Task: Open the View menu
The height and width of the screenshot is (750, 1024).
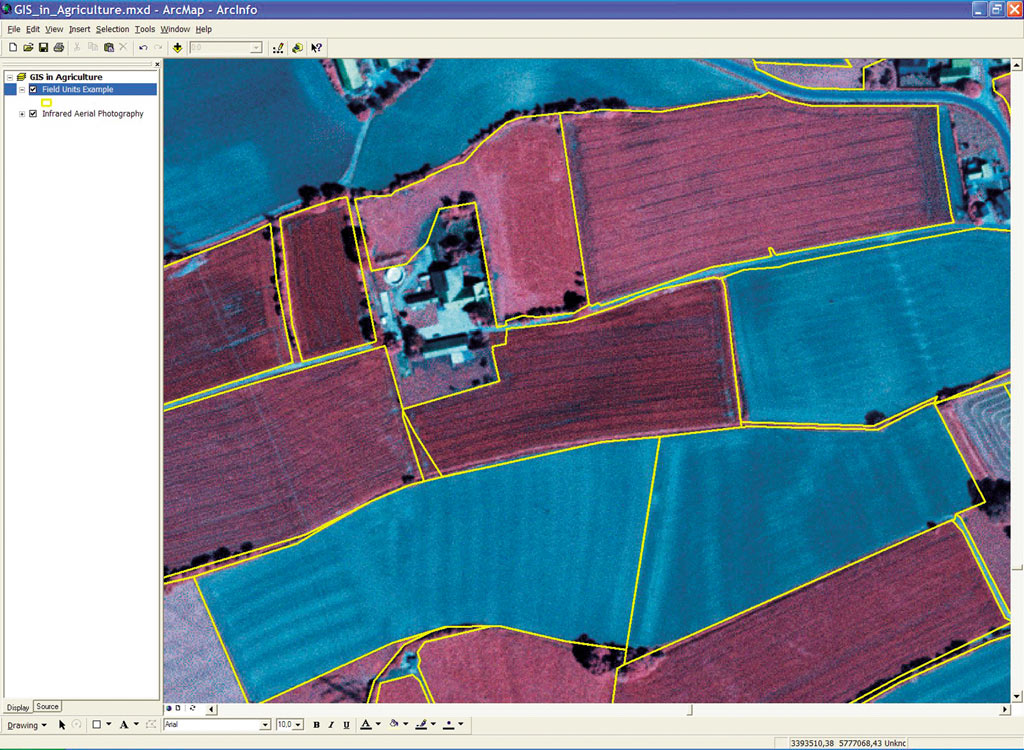Action: pos(54,29)
